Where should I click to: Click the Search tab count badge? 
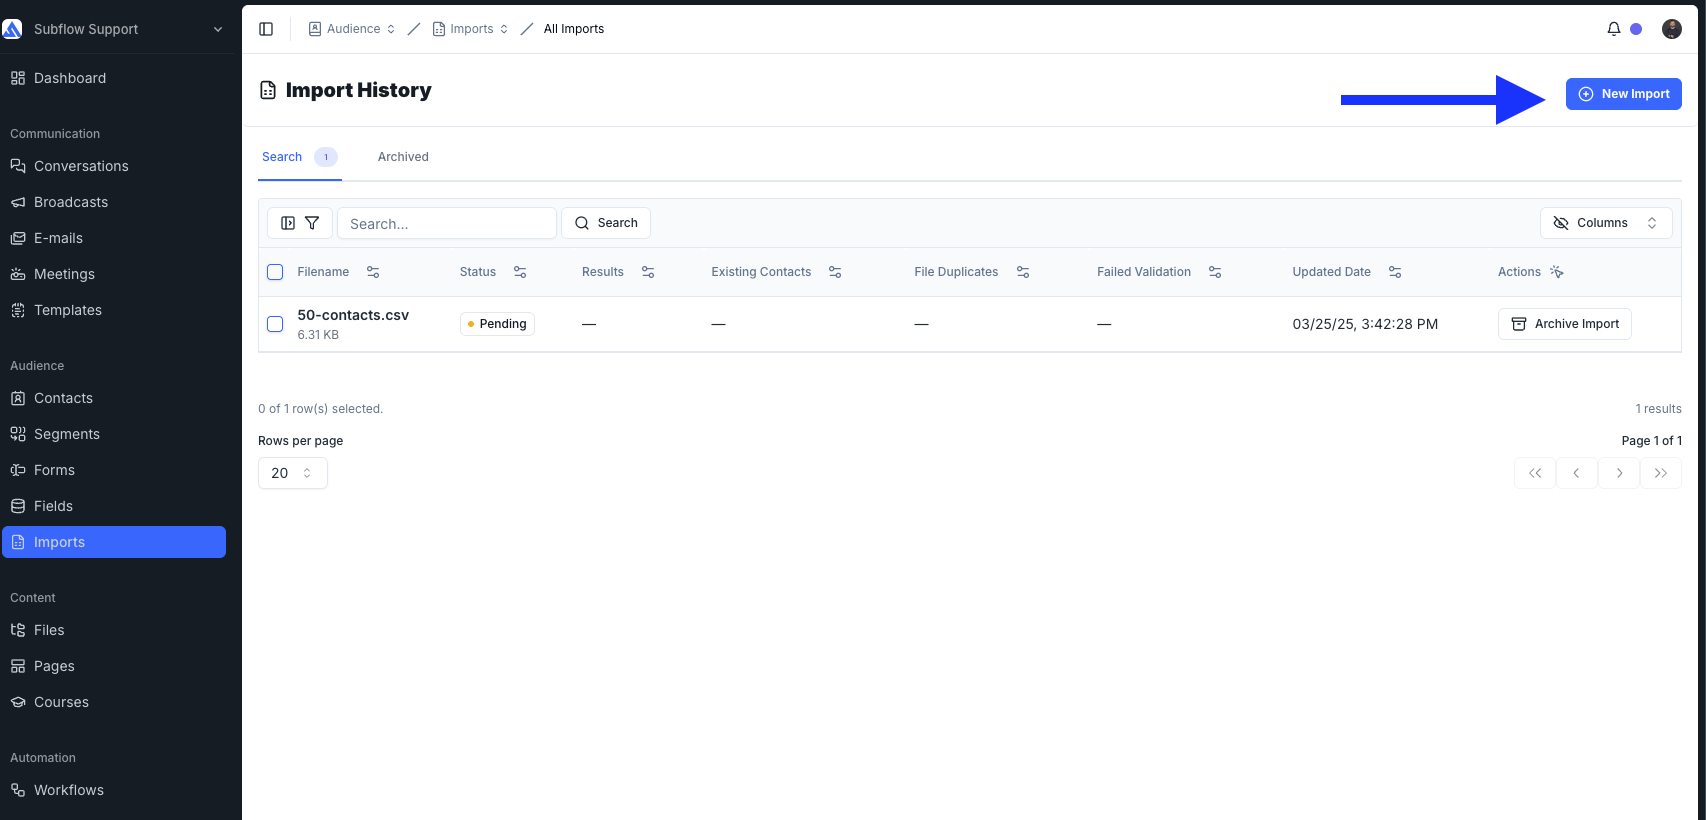pyautogui.click(x=326, y=157)
